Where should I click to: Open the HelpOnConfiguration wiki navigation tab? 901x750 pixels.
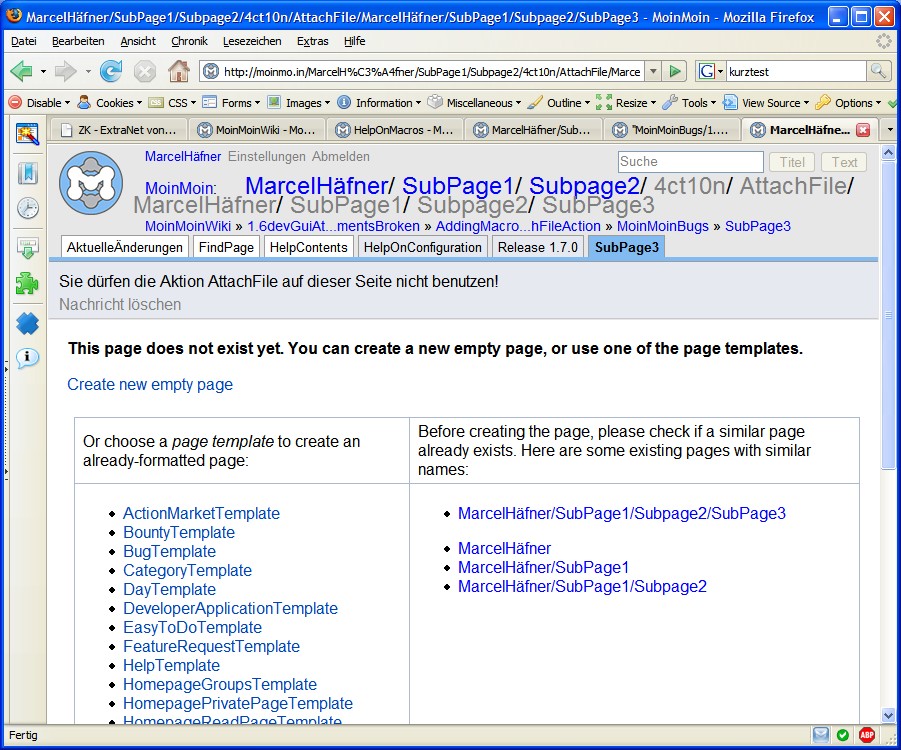point(423,247)
